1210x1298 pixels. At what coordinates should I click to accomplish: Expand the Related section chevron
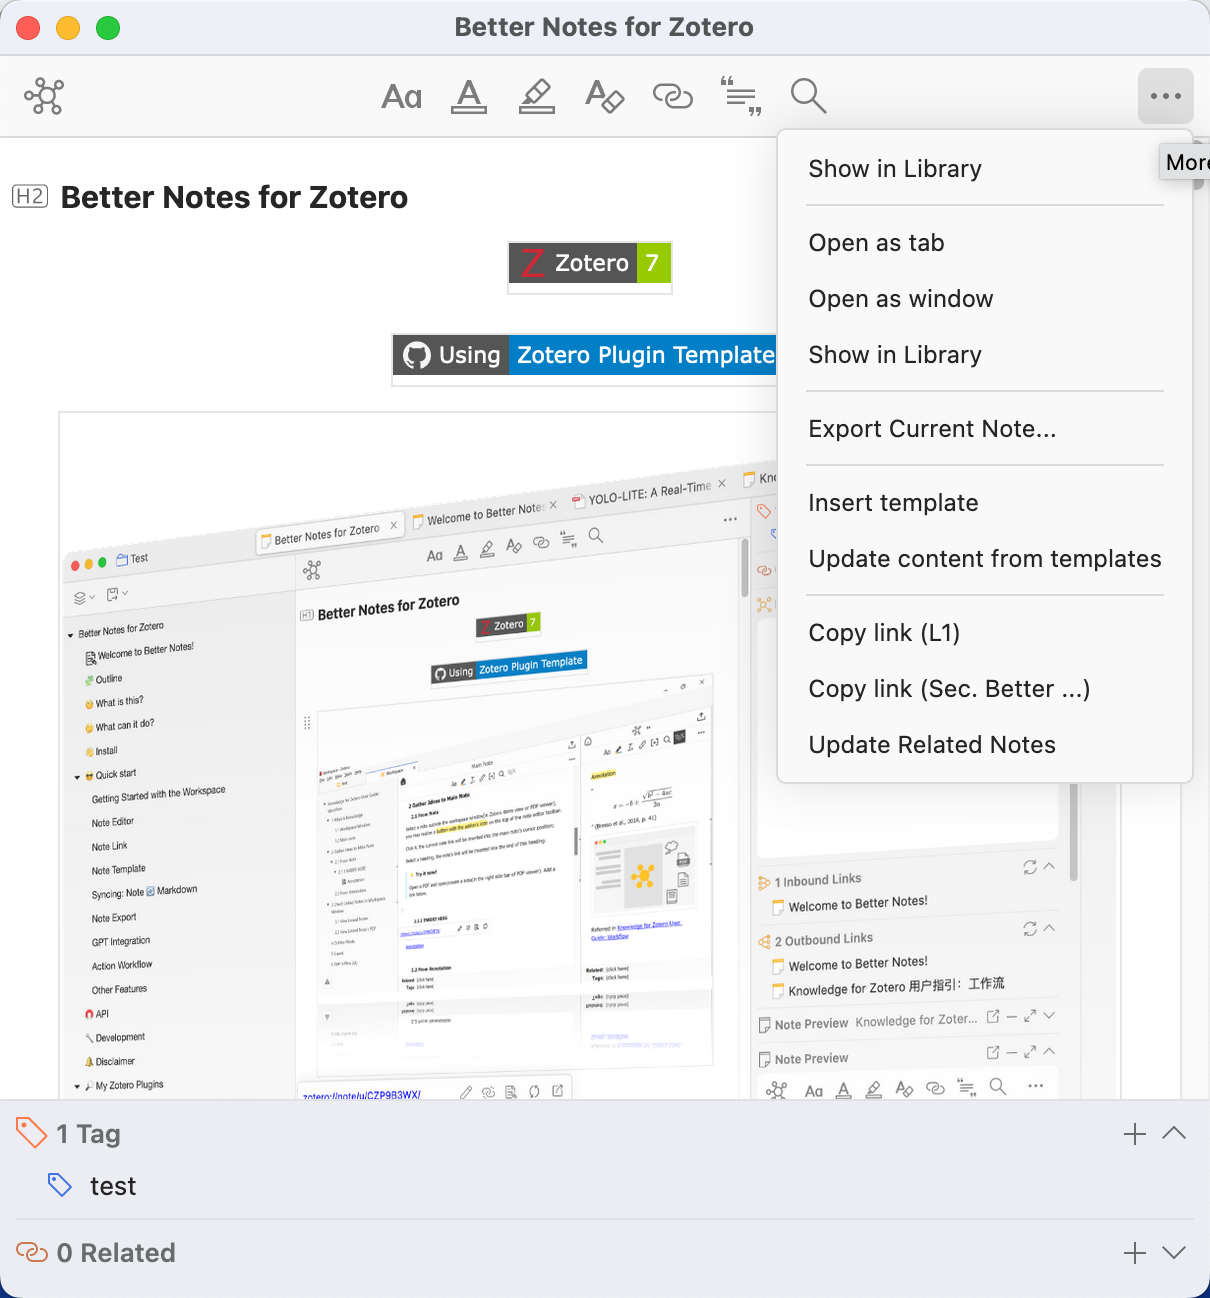click(1174, 1253)
